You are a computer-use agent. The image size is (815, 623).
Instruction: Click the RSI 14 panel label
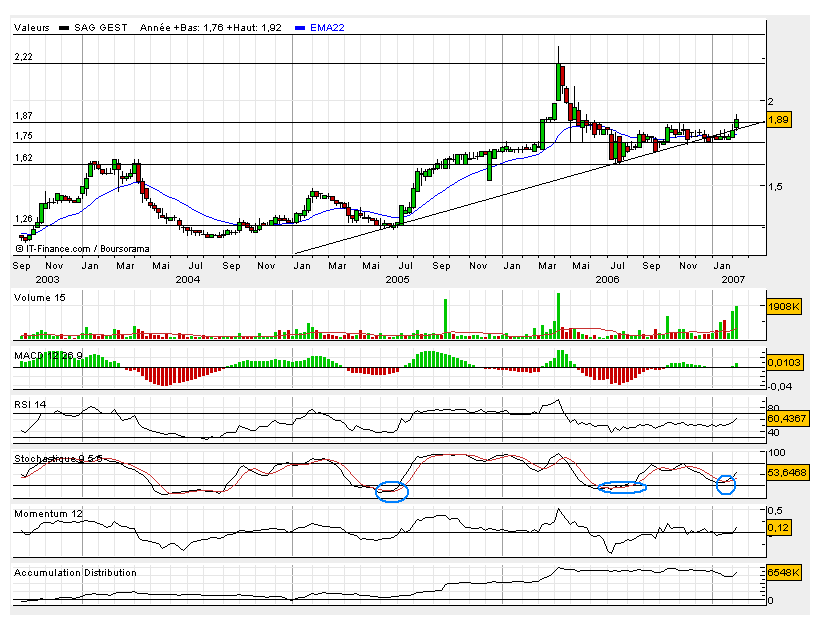coord(30,404)
